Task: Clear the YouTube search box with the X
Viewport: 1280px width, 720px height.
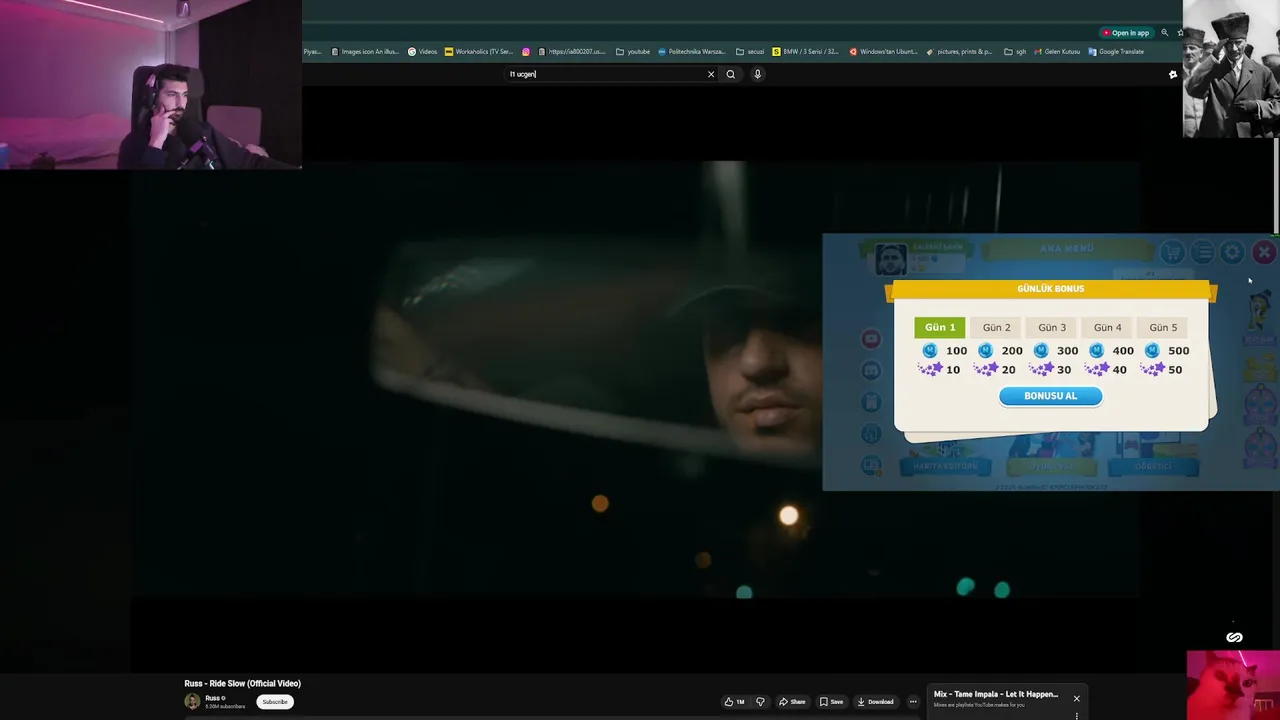Action: [711, 74]
